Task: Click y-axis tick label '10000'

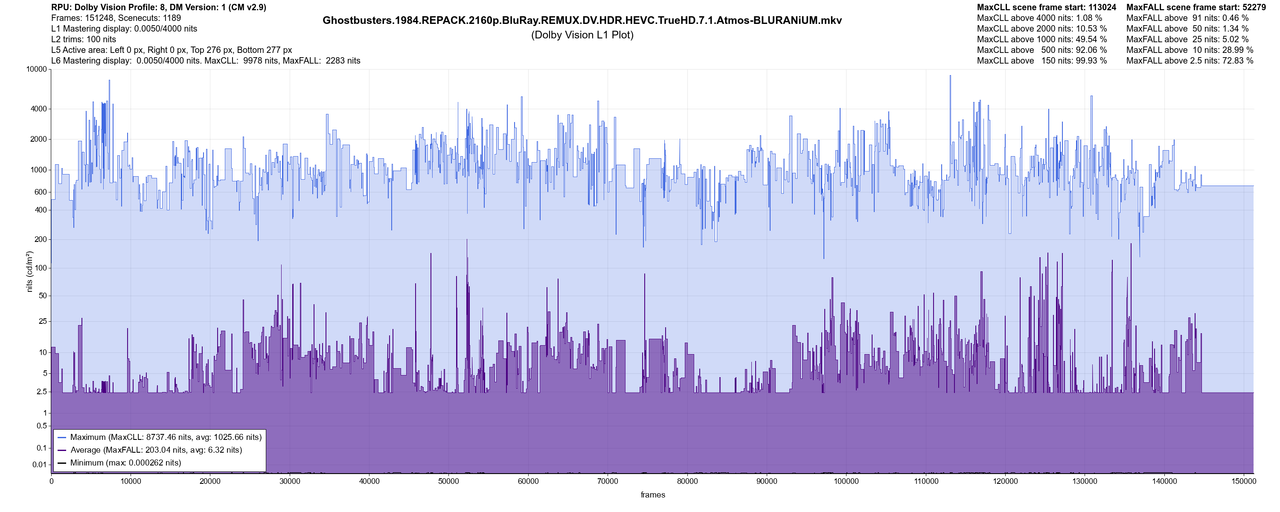Action: coord(36,69)
